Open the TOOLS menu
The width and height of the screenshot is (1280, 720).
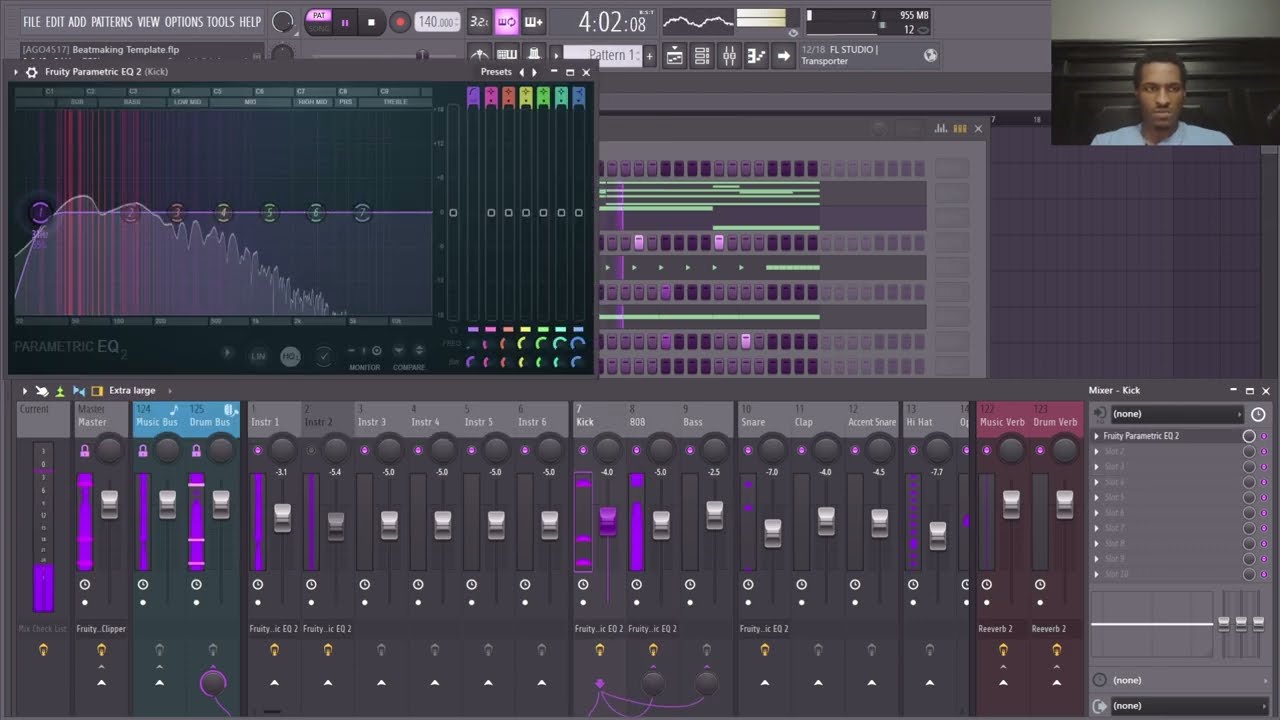(221, 22)
